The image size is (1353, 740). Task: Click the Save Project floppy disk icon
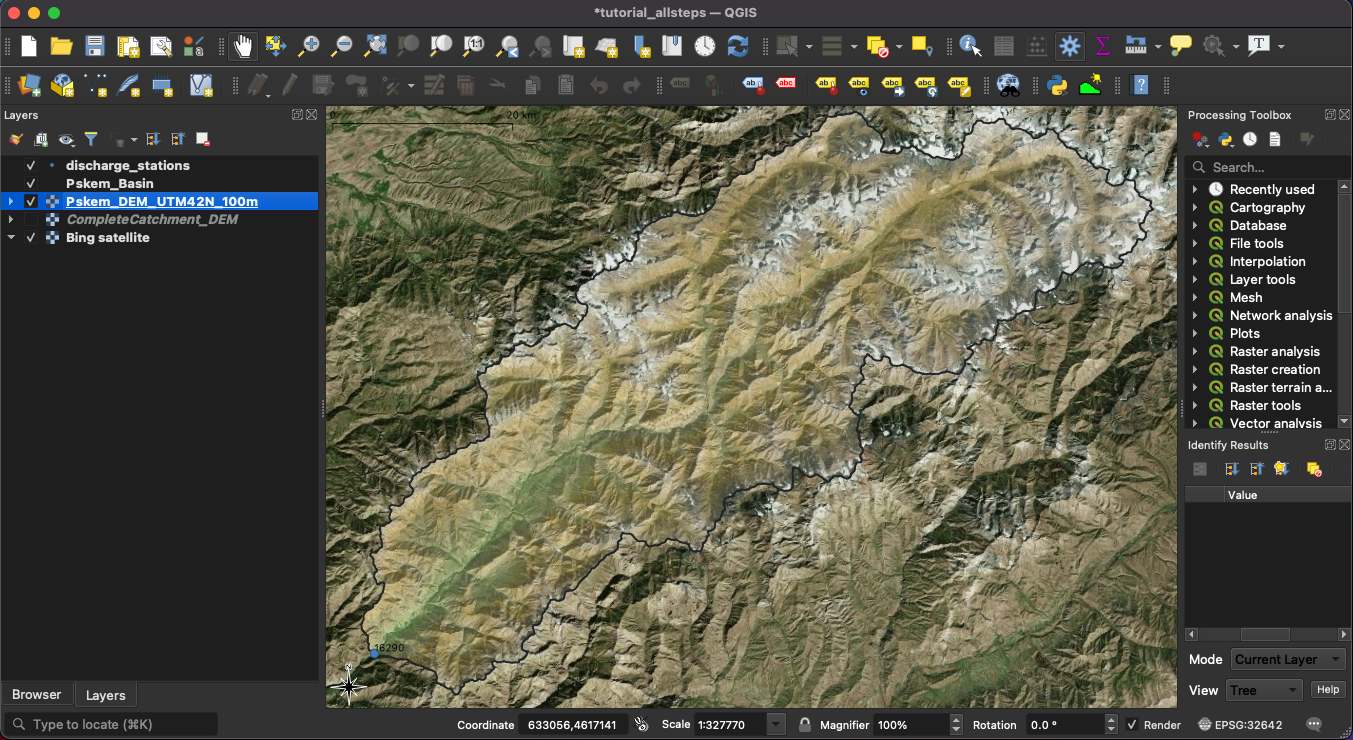coord(95,46)
